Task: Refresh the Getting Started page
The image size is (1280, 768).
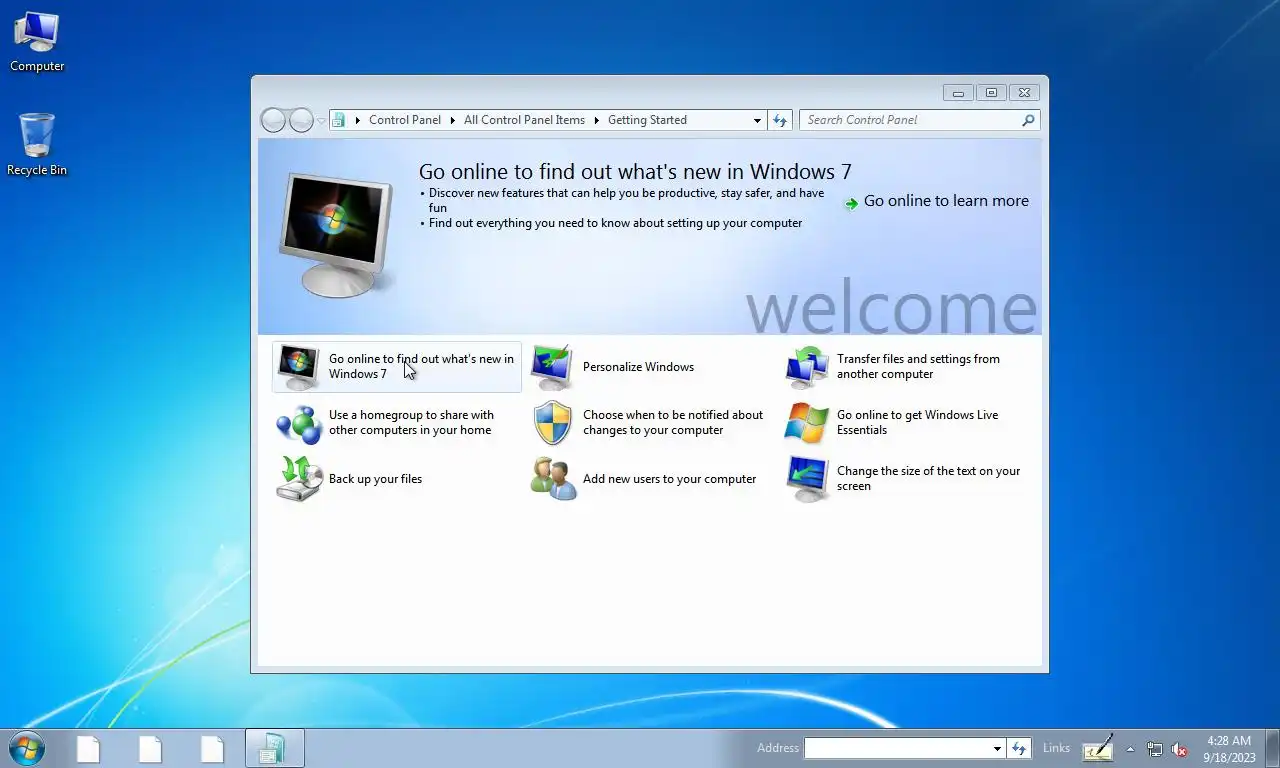Action: pyautogui.click(x=780, y=120)
